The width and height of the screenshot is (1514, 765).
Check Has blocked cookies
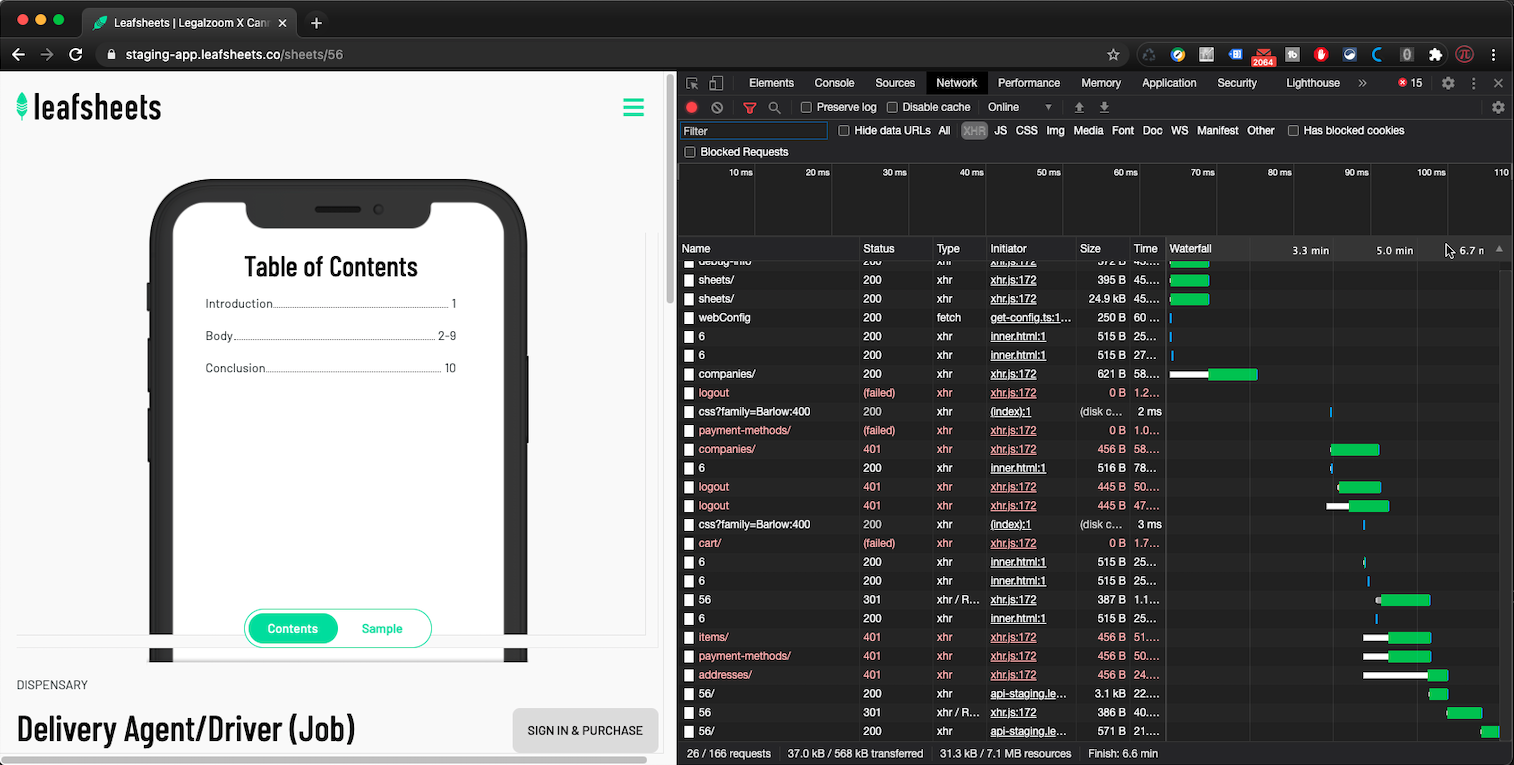coord(1293,131)
